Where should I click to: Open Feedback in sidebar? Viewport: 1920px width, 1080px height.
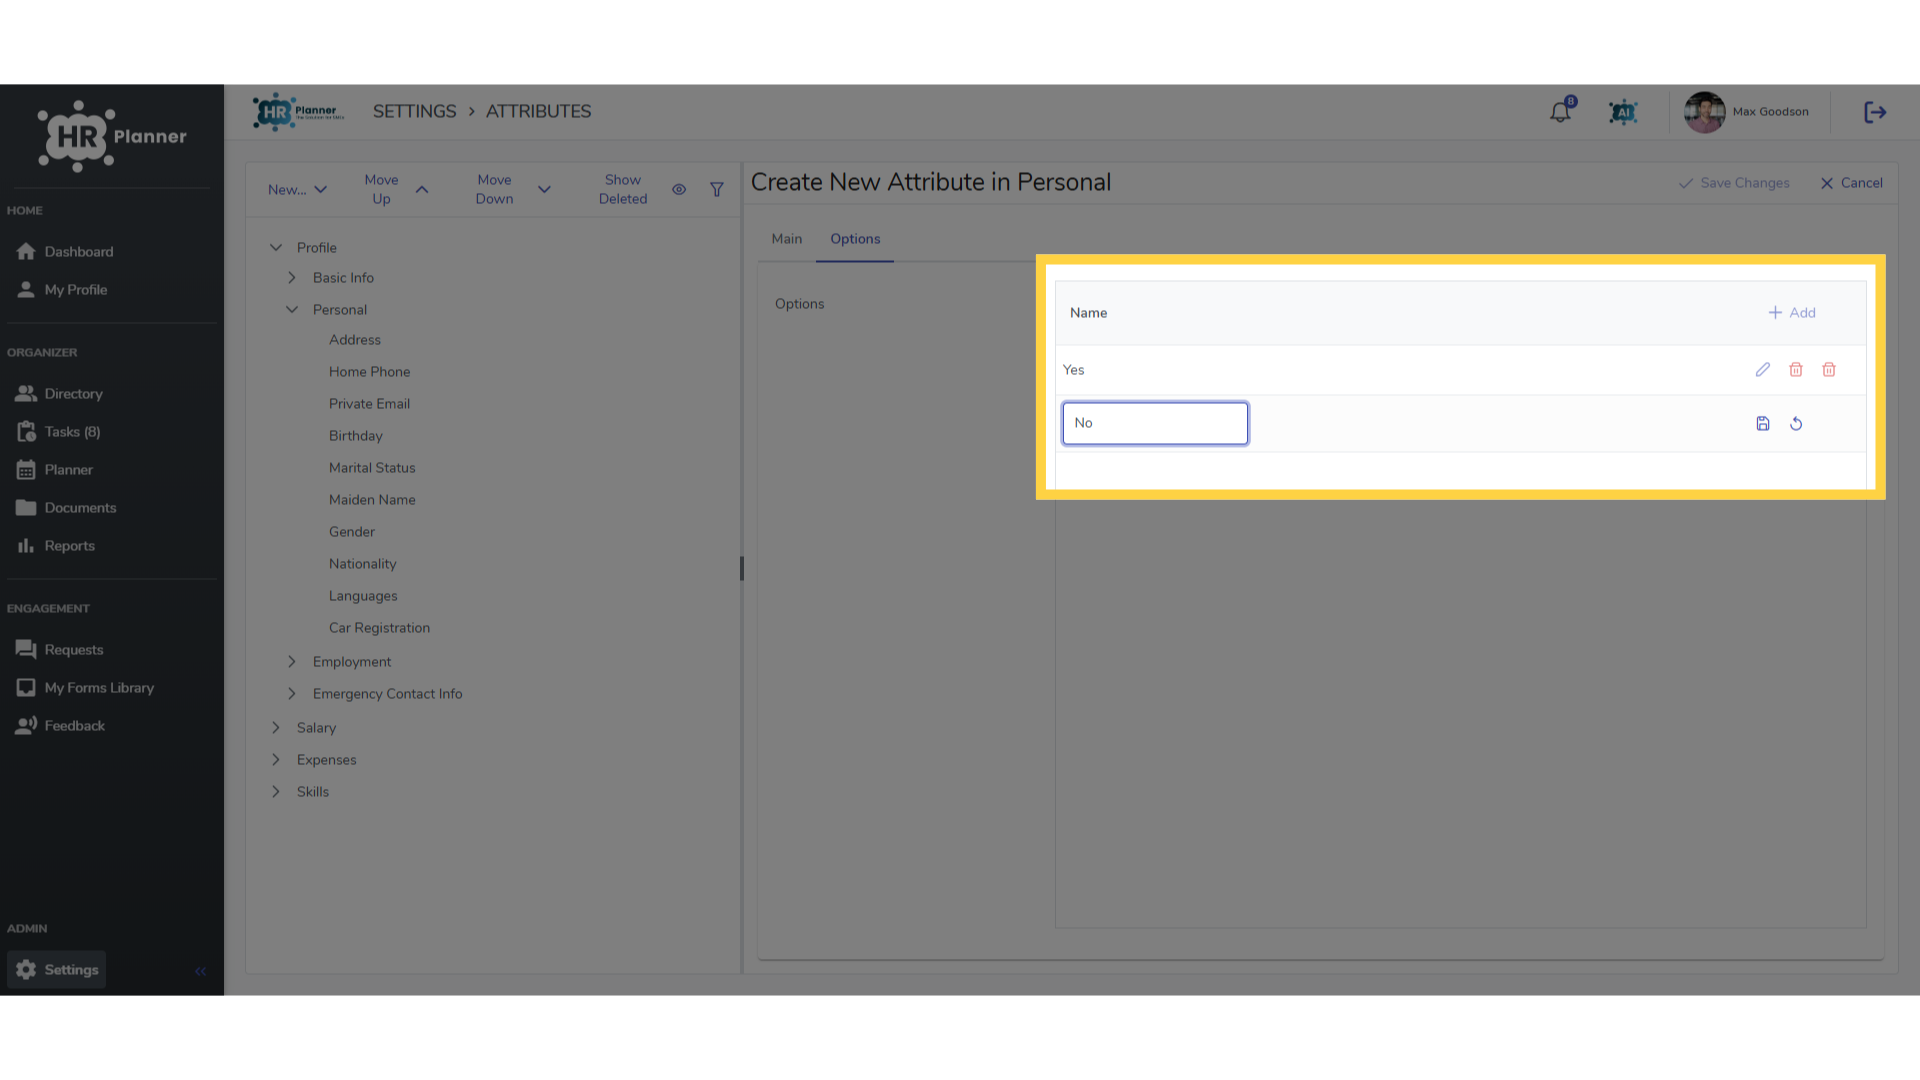(x=60, y=726)
